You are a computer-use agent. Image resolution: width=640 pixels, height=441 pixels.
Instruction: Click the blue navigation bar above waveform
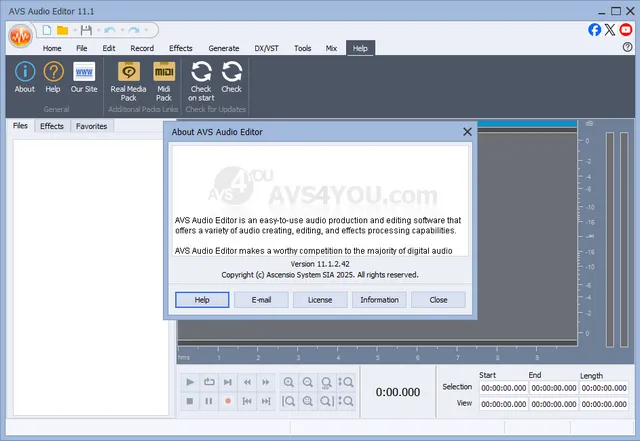click(527, 123)
